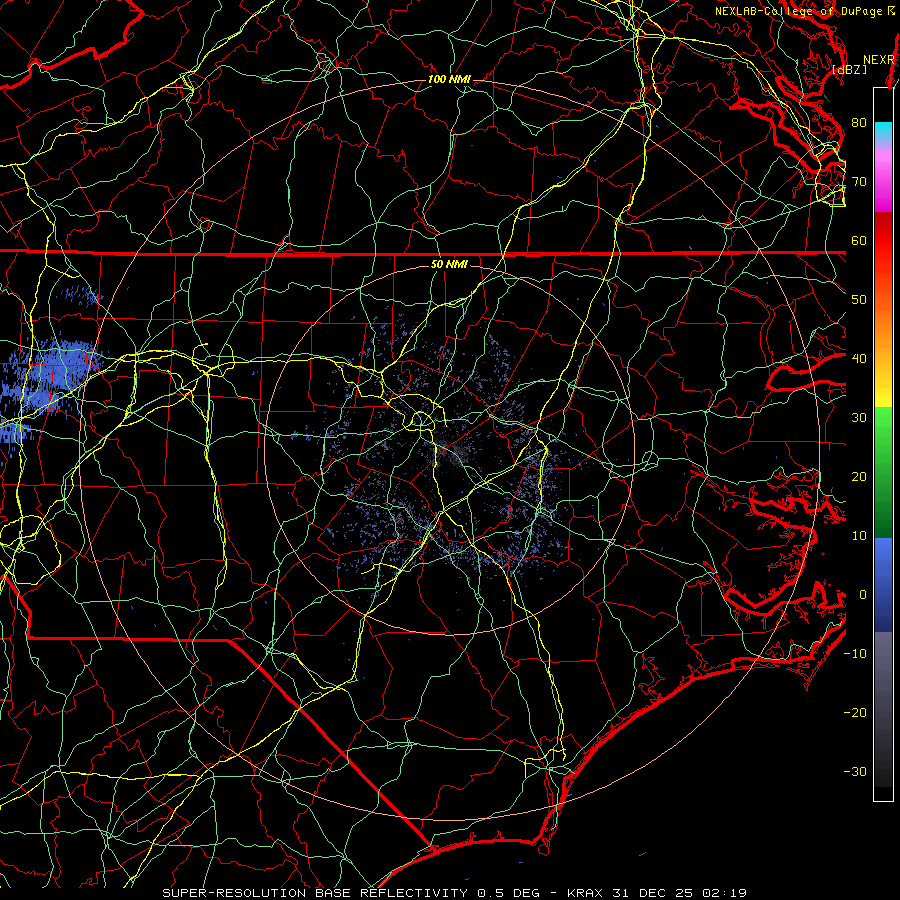Click the 80 value on dBZ scale
The image size is (900, 900).
tap(859, 123)
